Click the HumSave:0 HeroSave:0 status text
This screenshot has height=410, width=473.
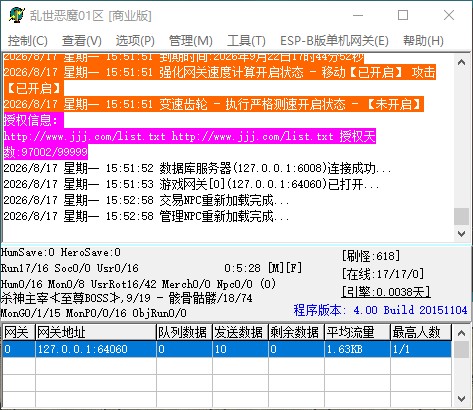pos(60,252)
